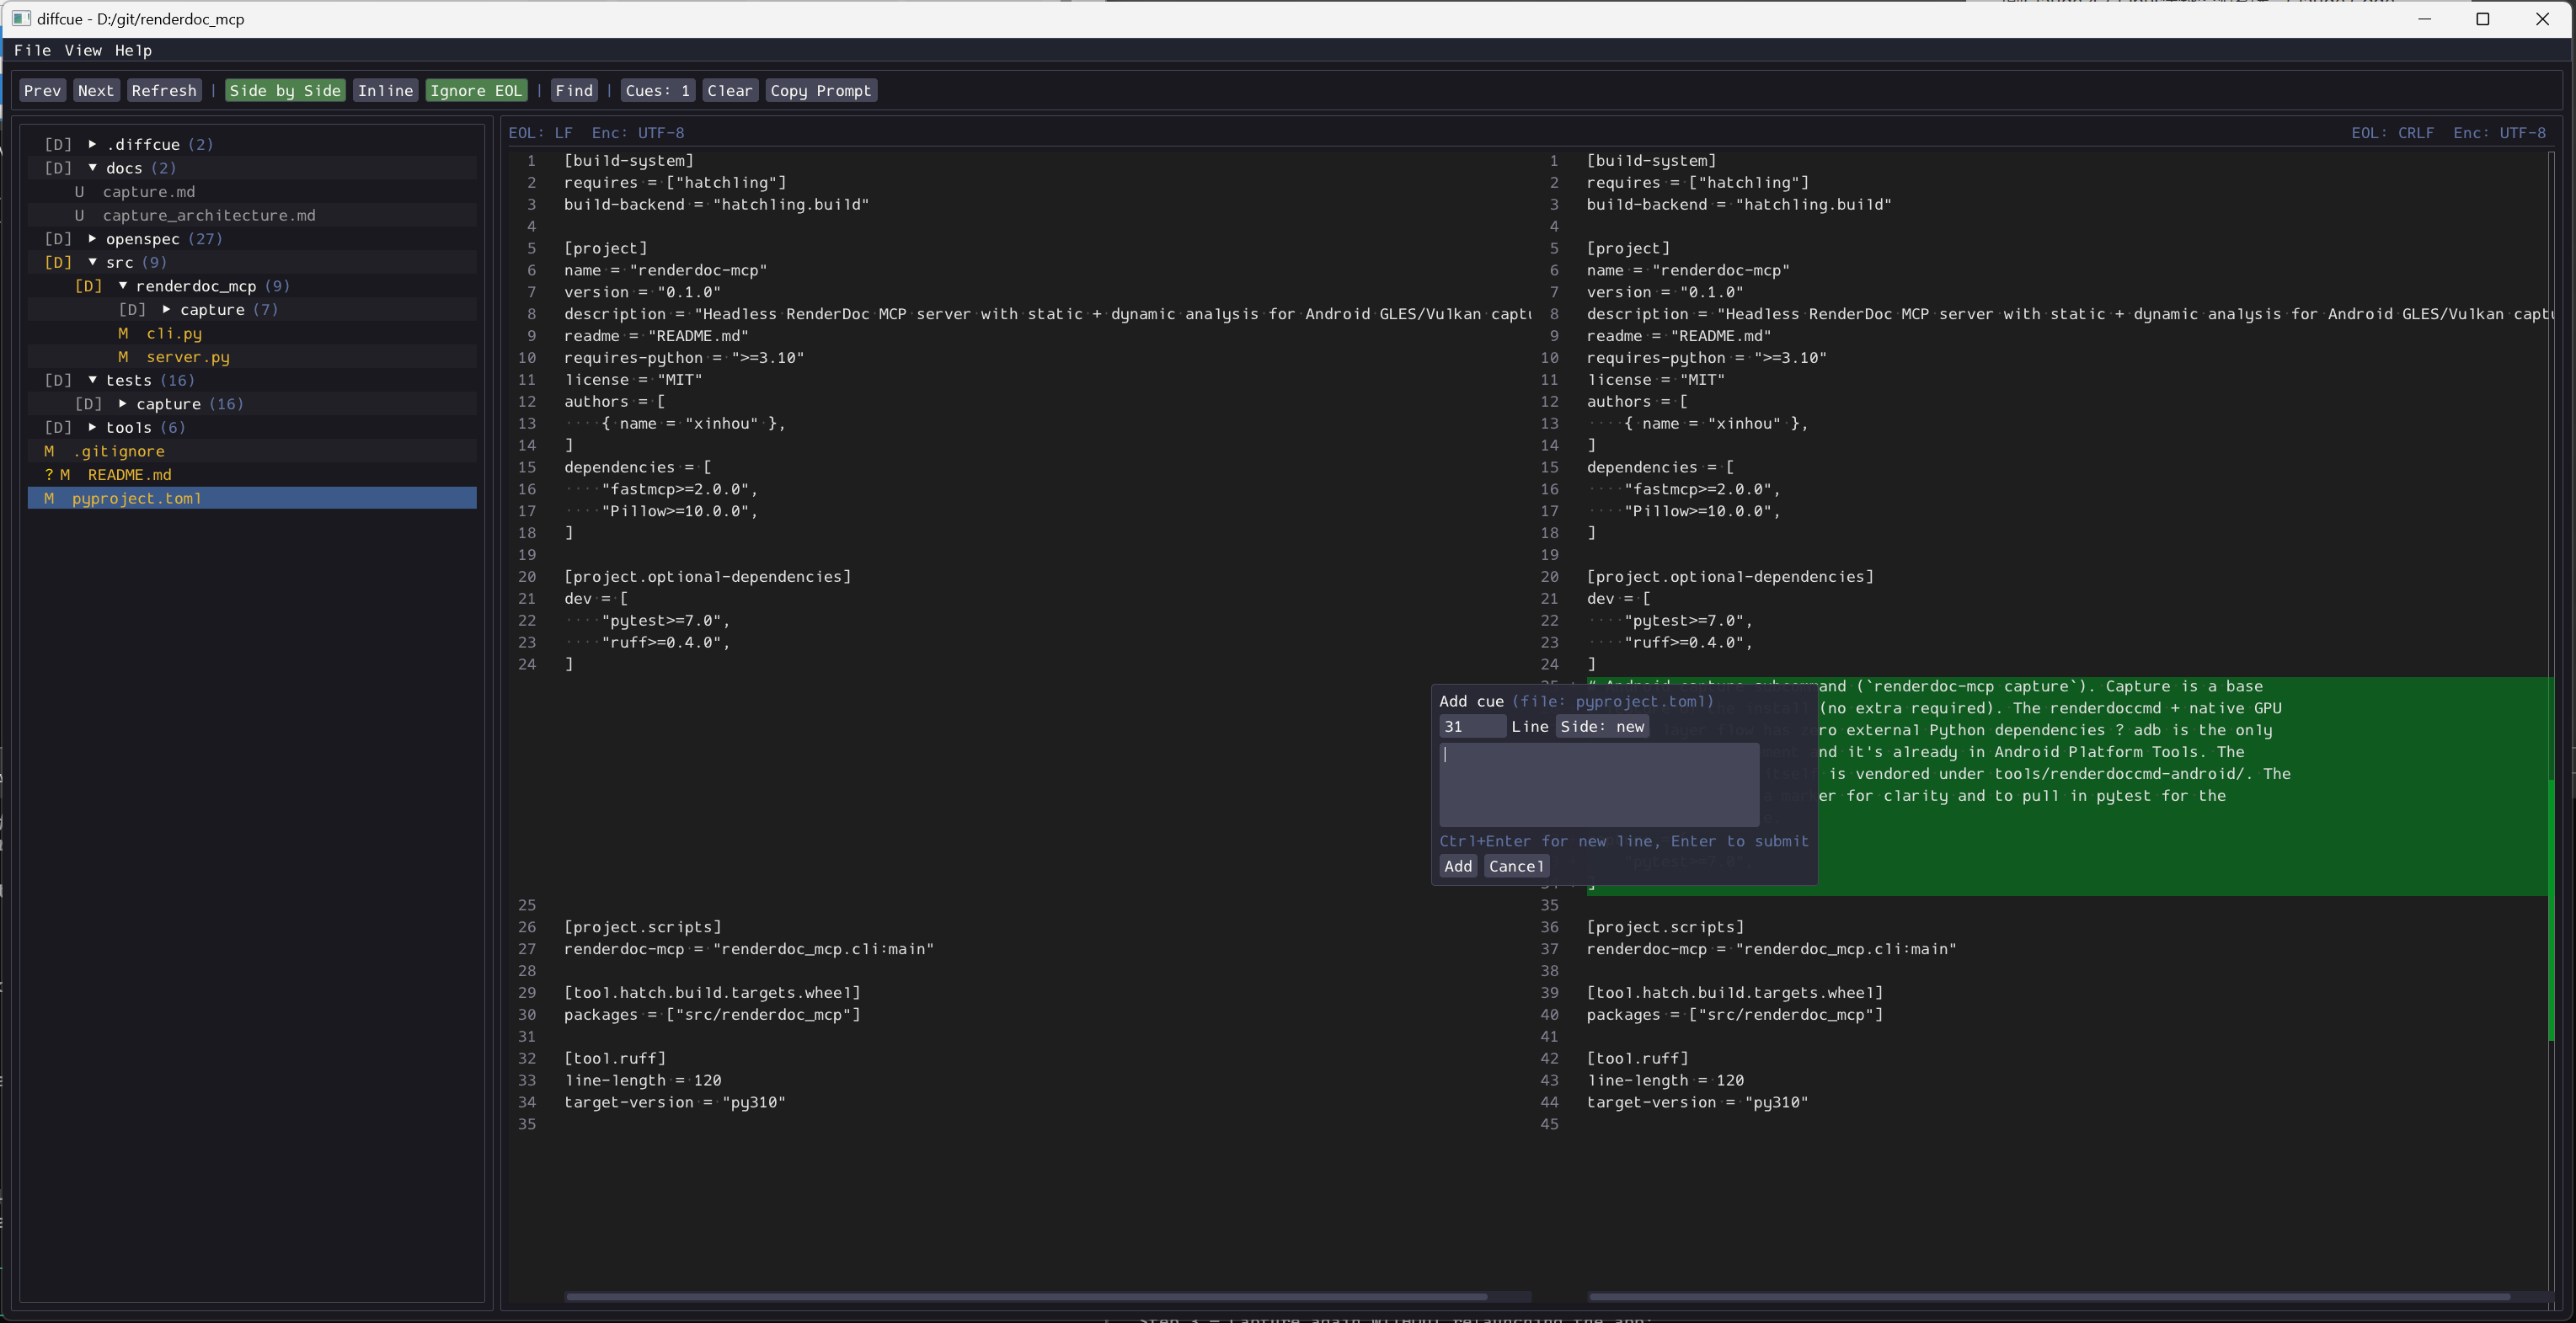
Task: Copy Prompt to clipboard
Action: [x=821, y=91]
